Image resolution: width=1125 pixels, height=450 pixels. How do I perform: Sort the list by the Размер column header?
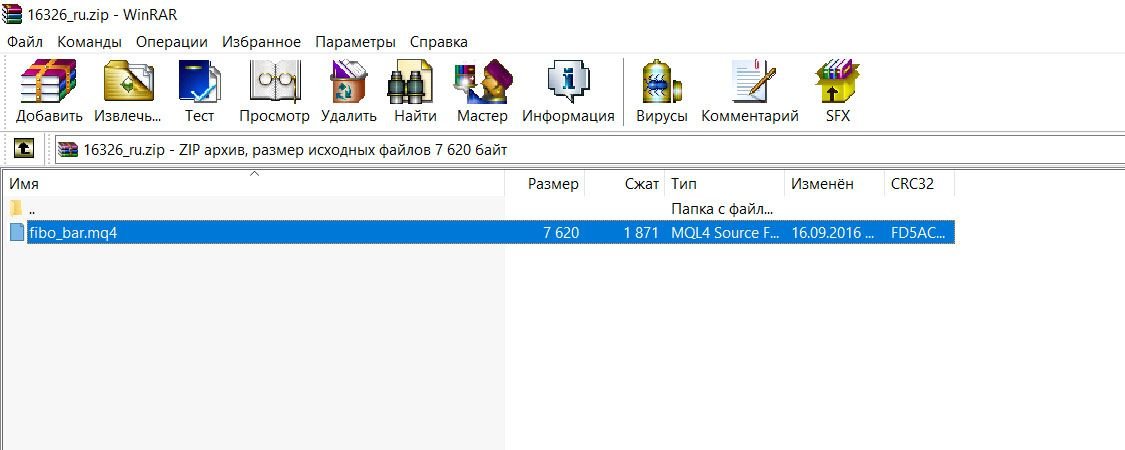545,184
